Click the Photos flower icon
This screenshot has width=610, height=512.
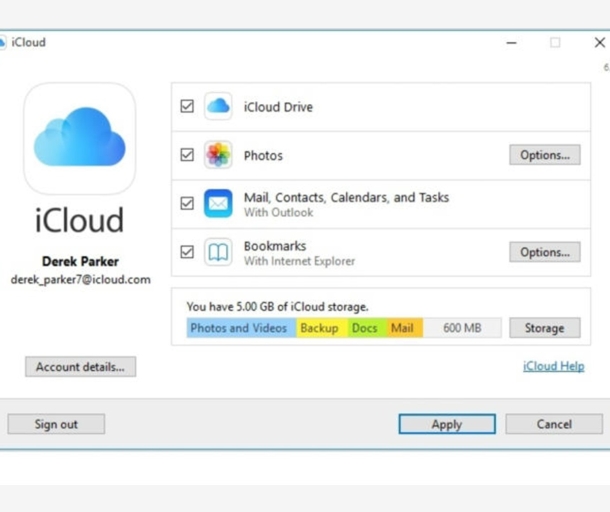(218, 155)
